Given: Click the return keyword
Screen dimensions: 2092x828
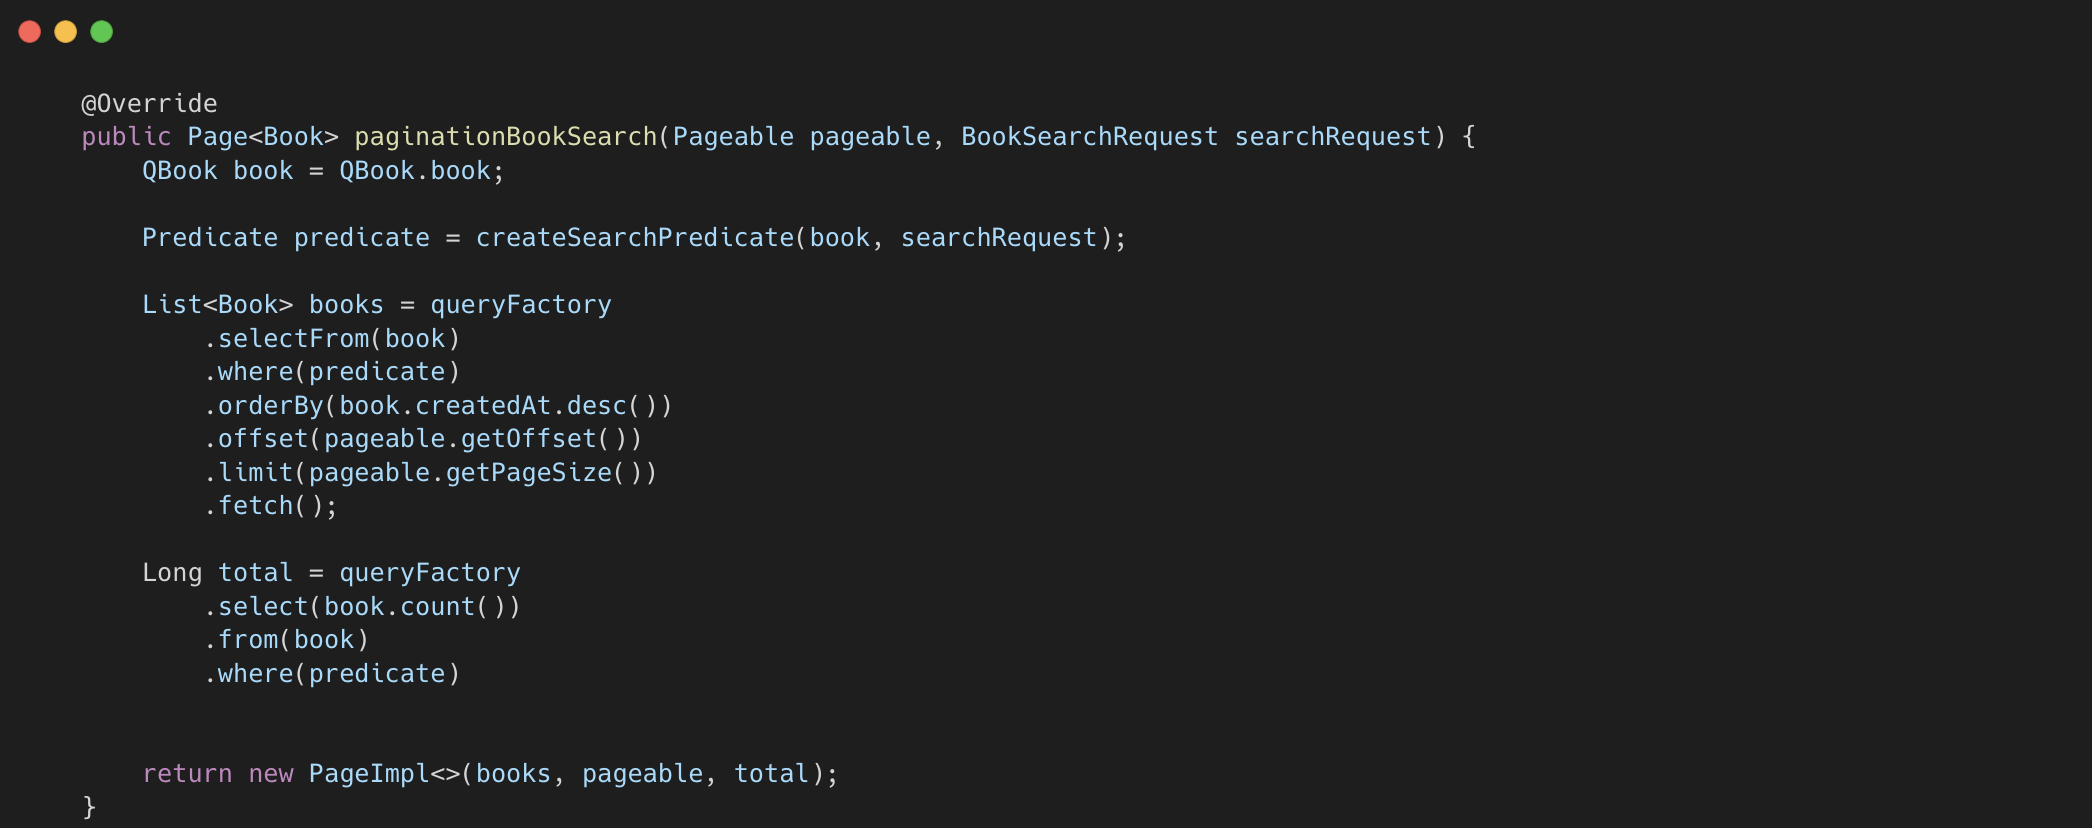Looking at the screenshot, I should 187,774.
